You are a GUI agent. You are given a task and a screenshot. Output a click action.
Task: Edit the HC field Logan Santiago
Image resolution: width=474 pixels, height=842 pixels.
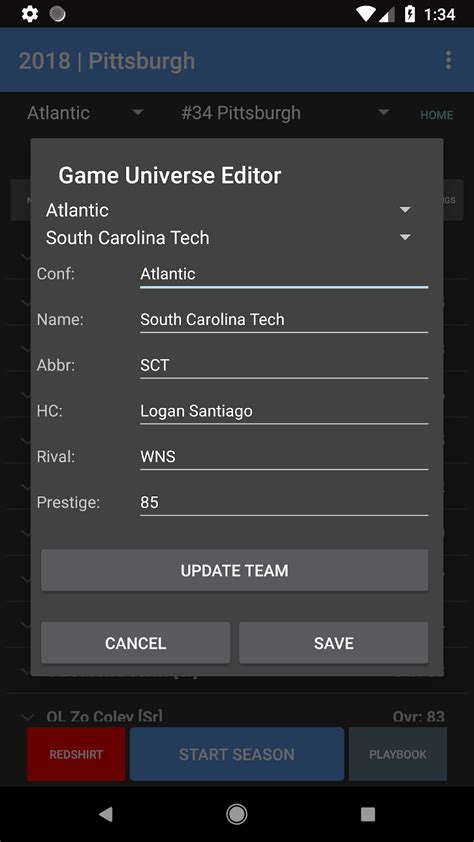[x=284, y=411]
